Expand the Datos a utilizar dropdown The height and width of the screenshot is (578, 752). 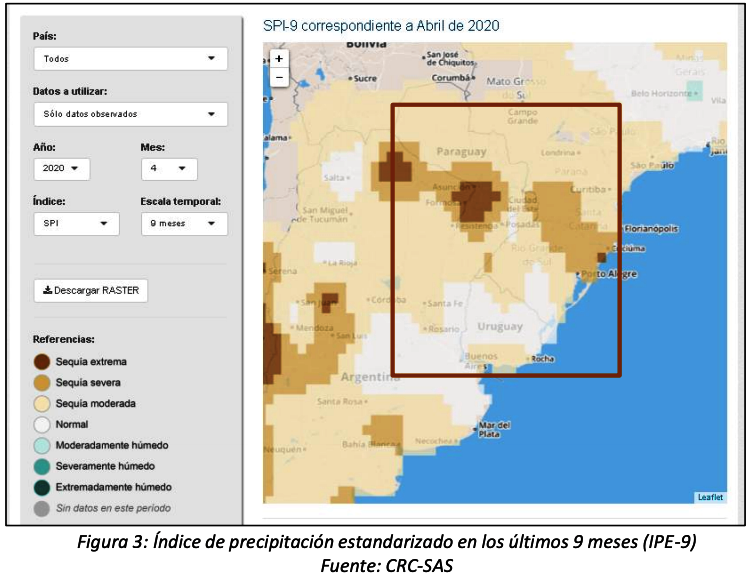click(129, 114)
